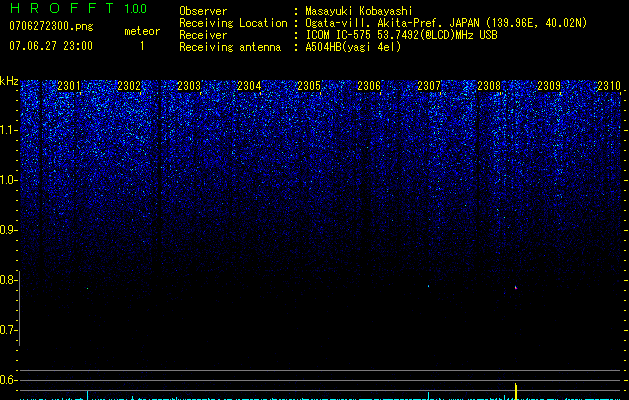Viewport: 629px width, 400px height.
Task: Click the 2301 time marker
Action: 69,86
